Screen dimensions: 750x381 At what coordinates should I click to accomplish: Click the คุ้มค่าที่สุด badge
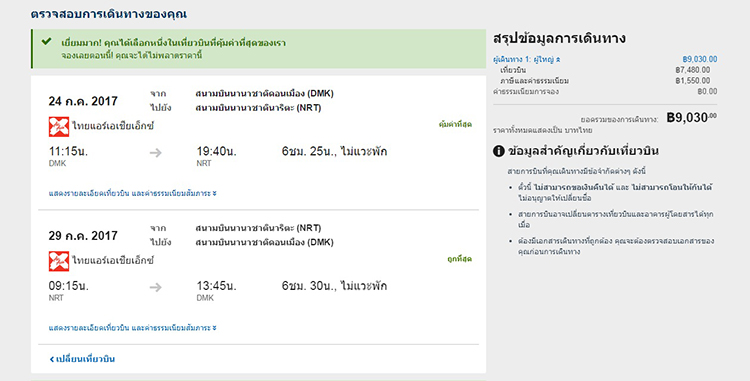click(x=455, y=124)
